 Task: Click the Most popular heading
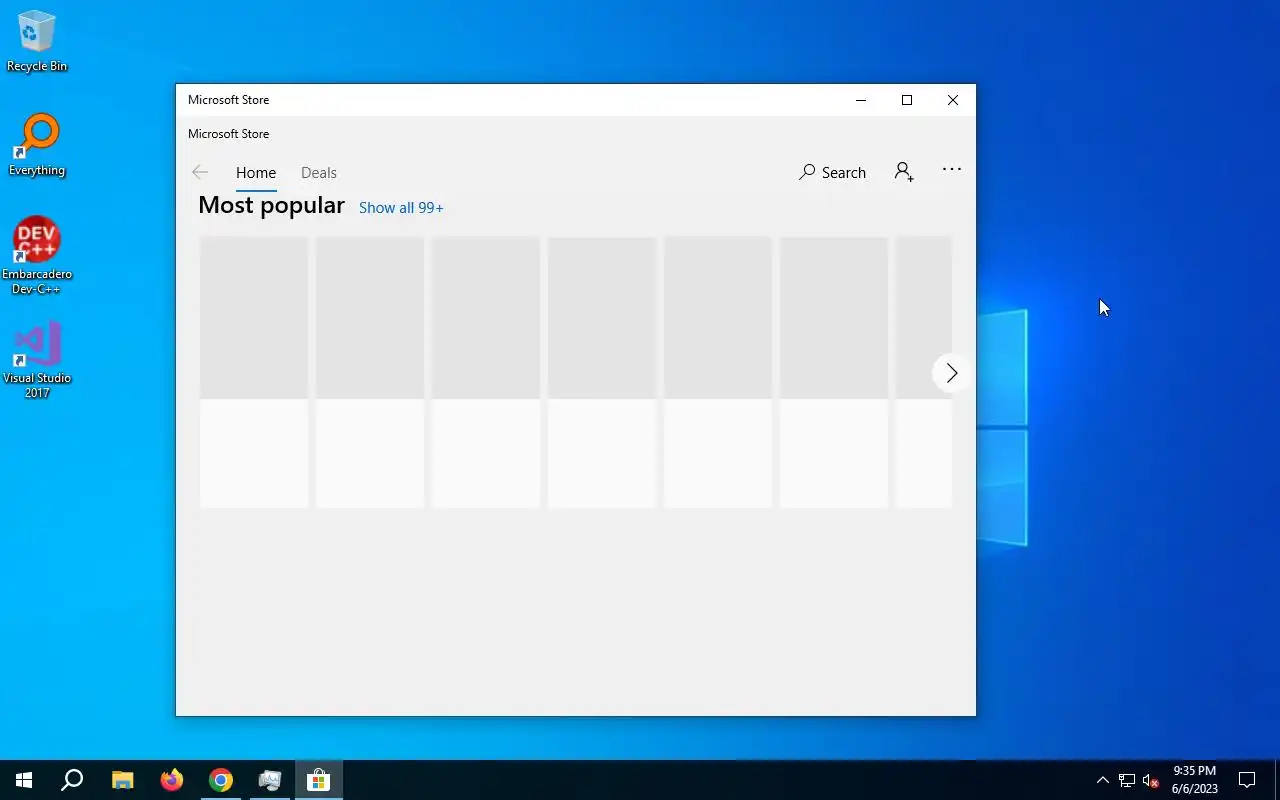271,205
